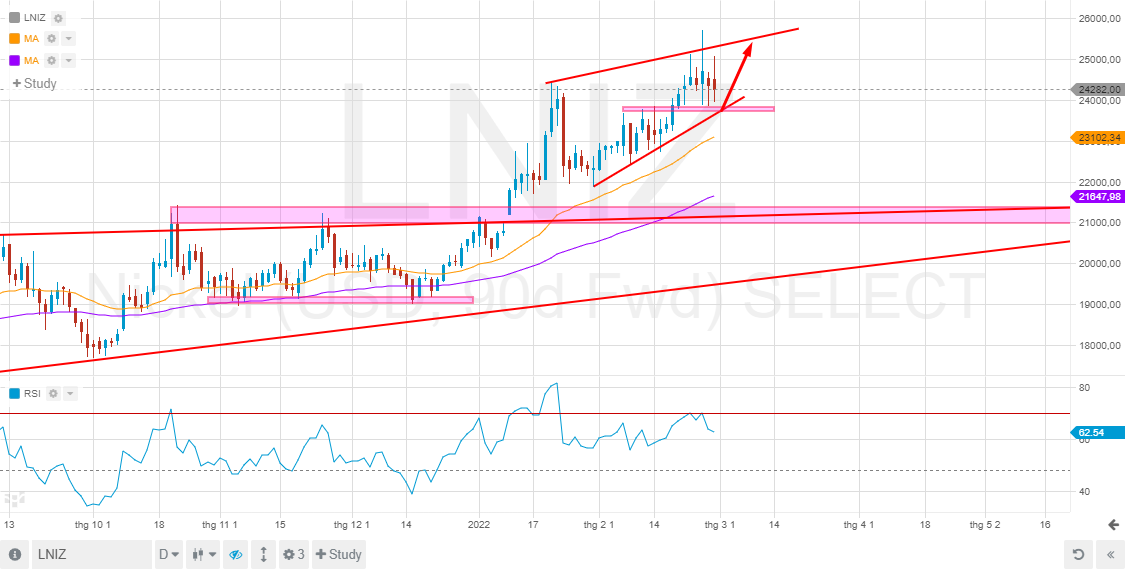This screenshot has width=1126, height=569.
Task: Open the D timeframe dropdown
Action: coord(169,554)
